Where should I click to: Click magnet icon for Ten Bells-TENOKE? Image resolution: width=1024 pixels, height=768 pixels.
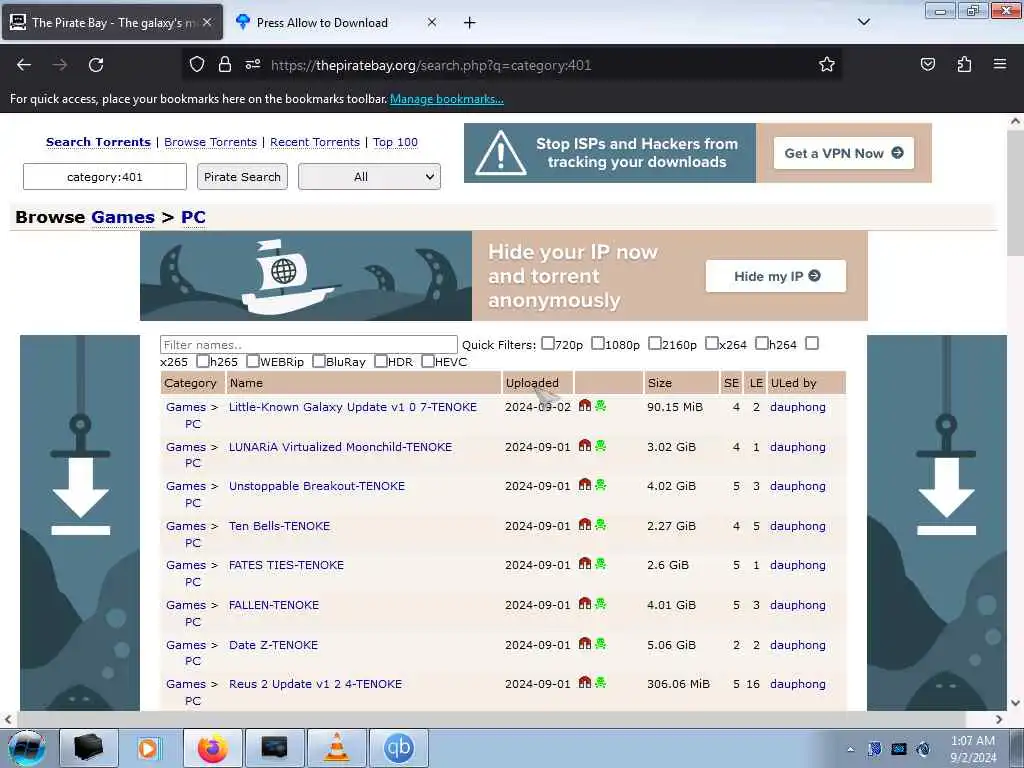pyautogui.click(x=584, y=524)
